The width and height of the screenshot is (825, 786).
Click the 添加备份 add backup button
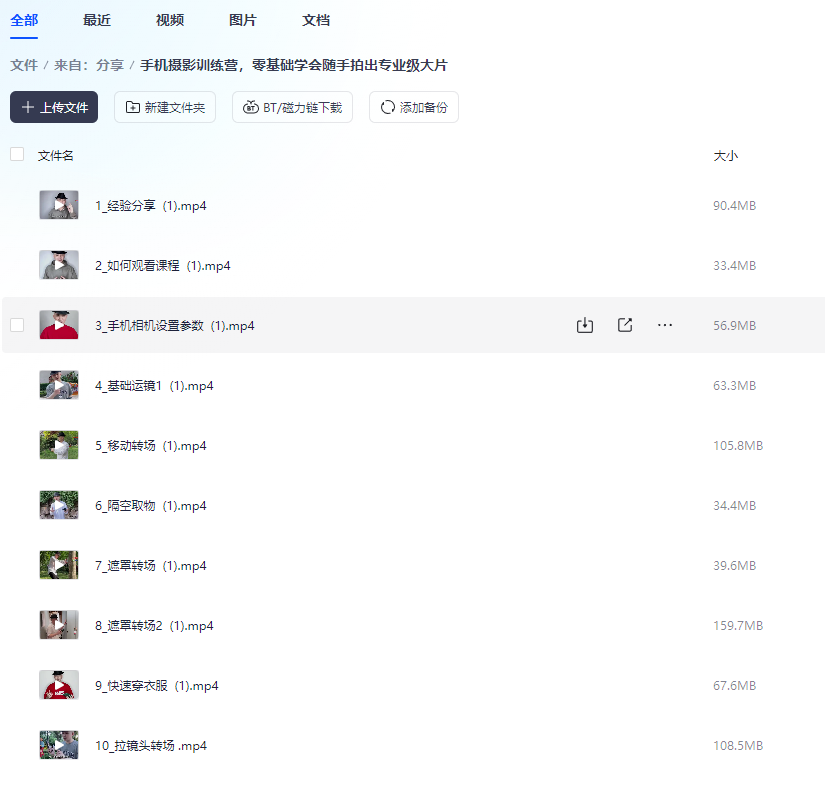413,107
